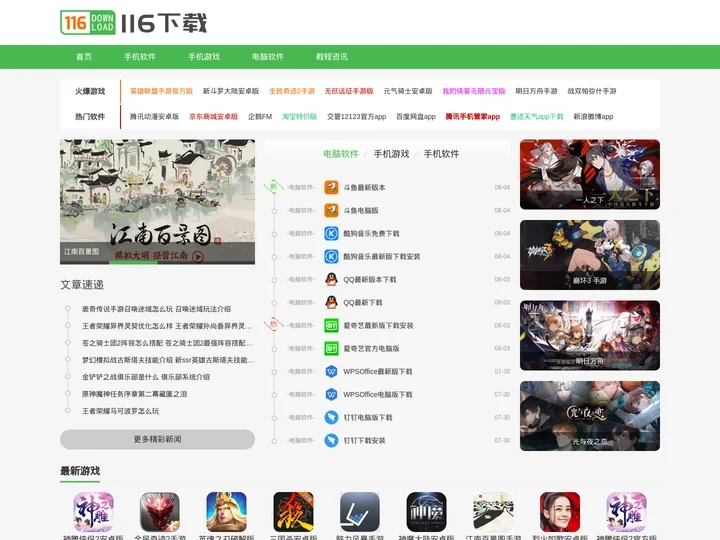
Task: Open the 战双帕弥什手游 link
Action: click(x=592, y=91)
